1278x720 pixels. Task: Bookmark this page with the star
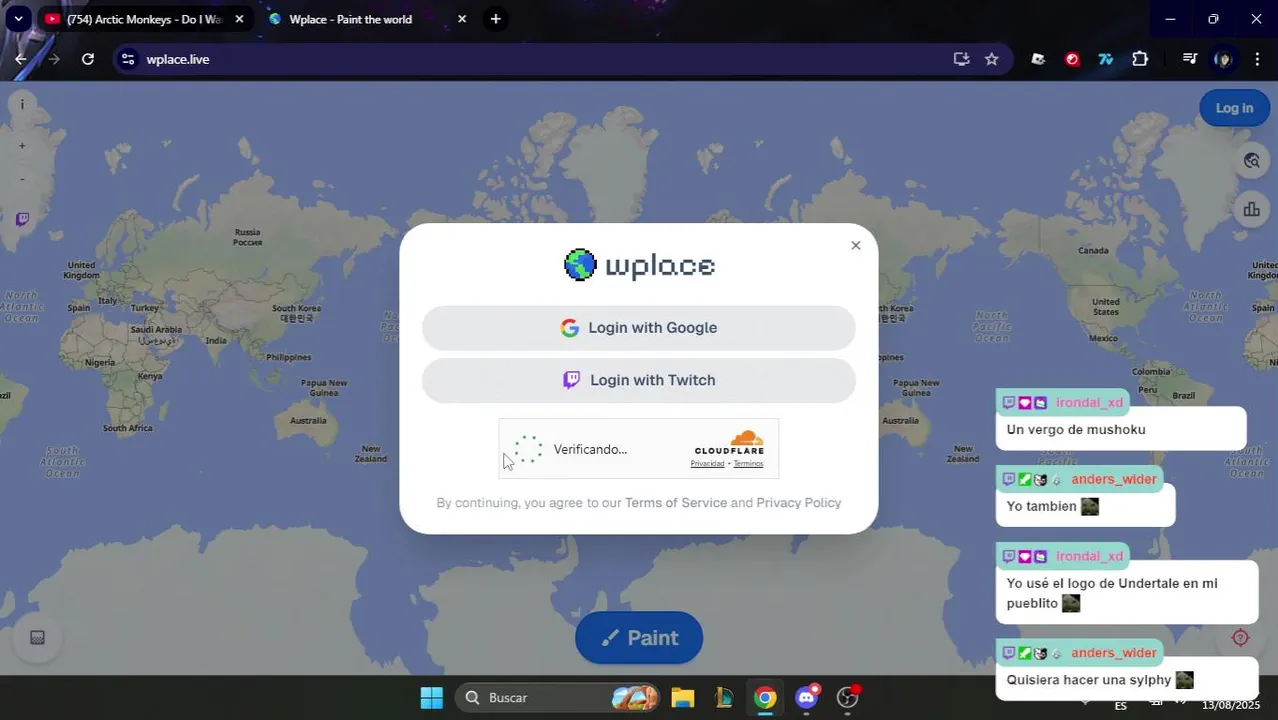click(x=991, y=59)
